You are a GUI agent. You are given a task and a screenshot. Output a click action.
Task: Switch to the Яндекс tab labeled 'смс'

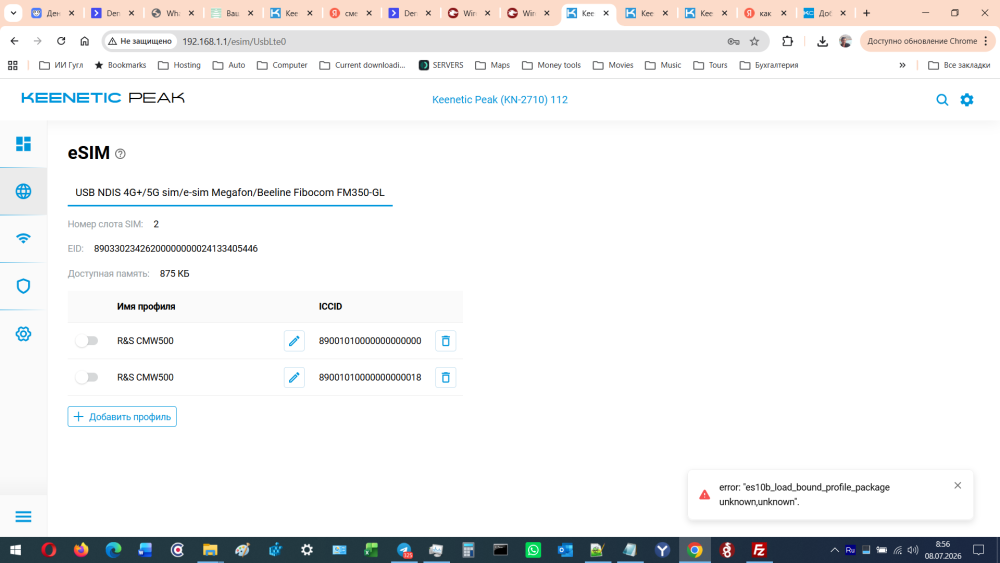[351, 13]
